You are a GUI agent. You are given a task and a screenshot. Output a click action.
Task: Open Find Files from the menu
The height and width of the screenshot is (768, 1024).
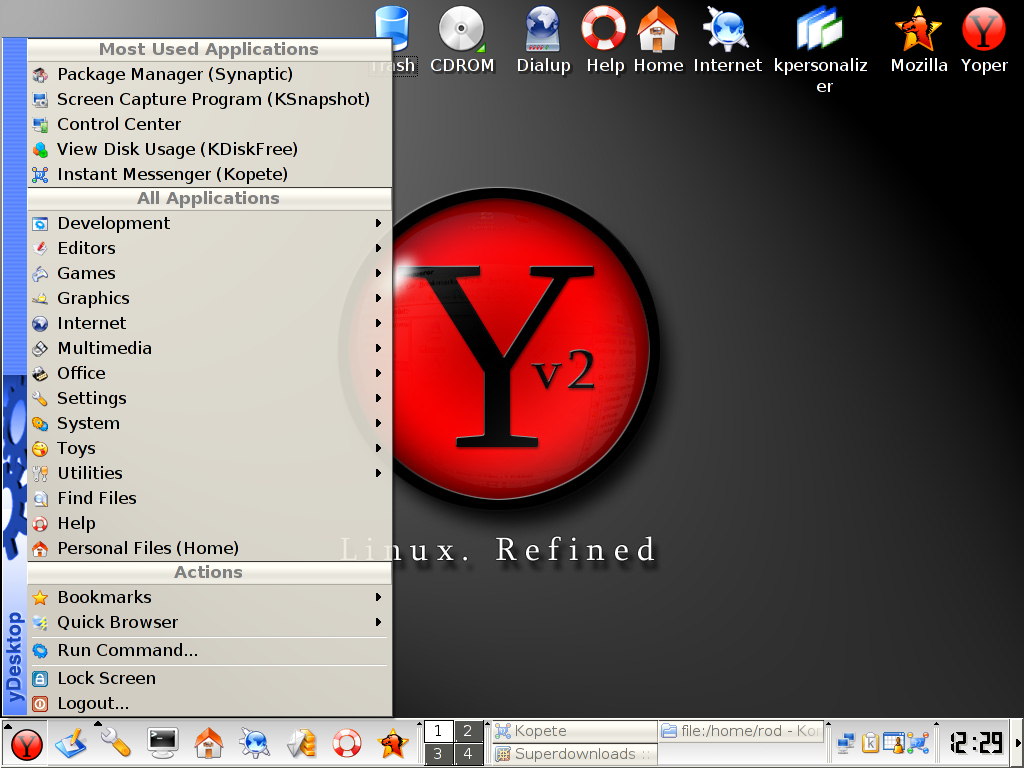[x=209, y=498]
